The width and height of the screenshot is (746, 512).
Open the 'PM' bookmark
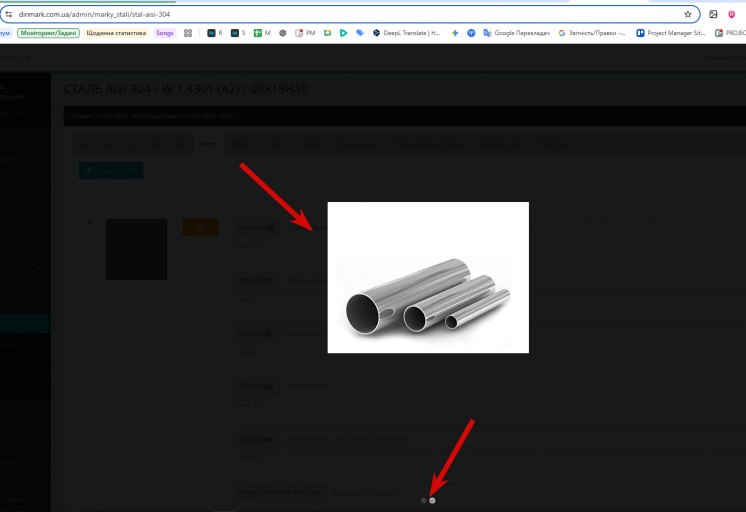coord(305,33)
